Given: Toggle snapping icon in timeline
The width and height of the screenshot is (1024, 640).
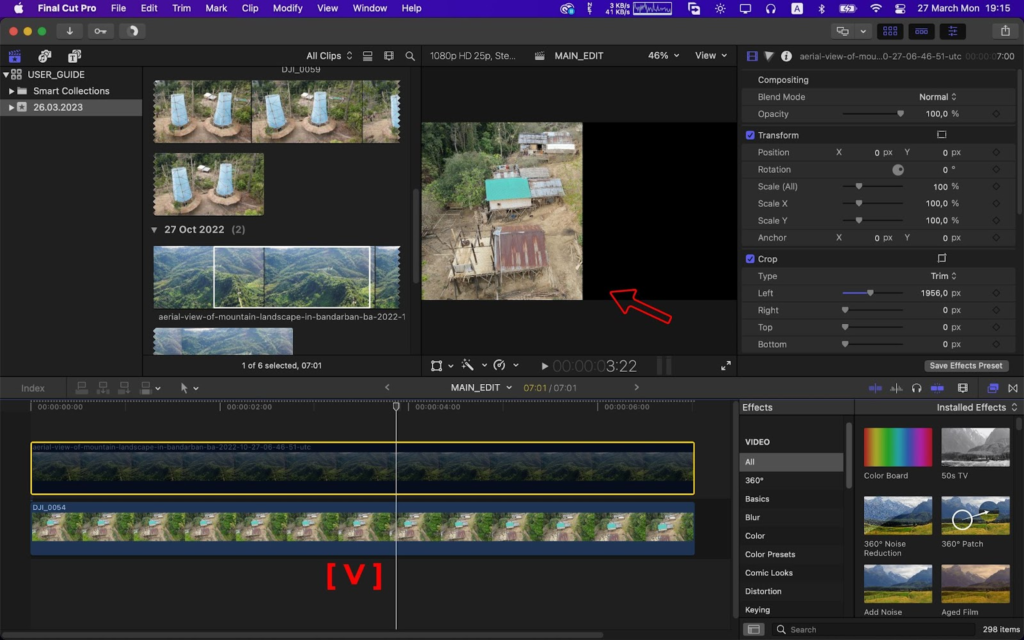Looking at the screenshot, I should coord(937,388).
